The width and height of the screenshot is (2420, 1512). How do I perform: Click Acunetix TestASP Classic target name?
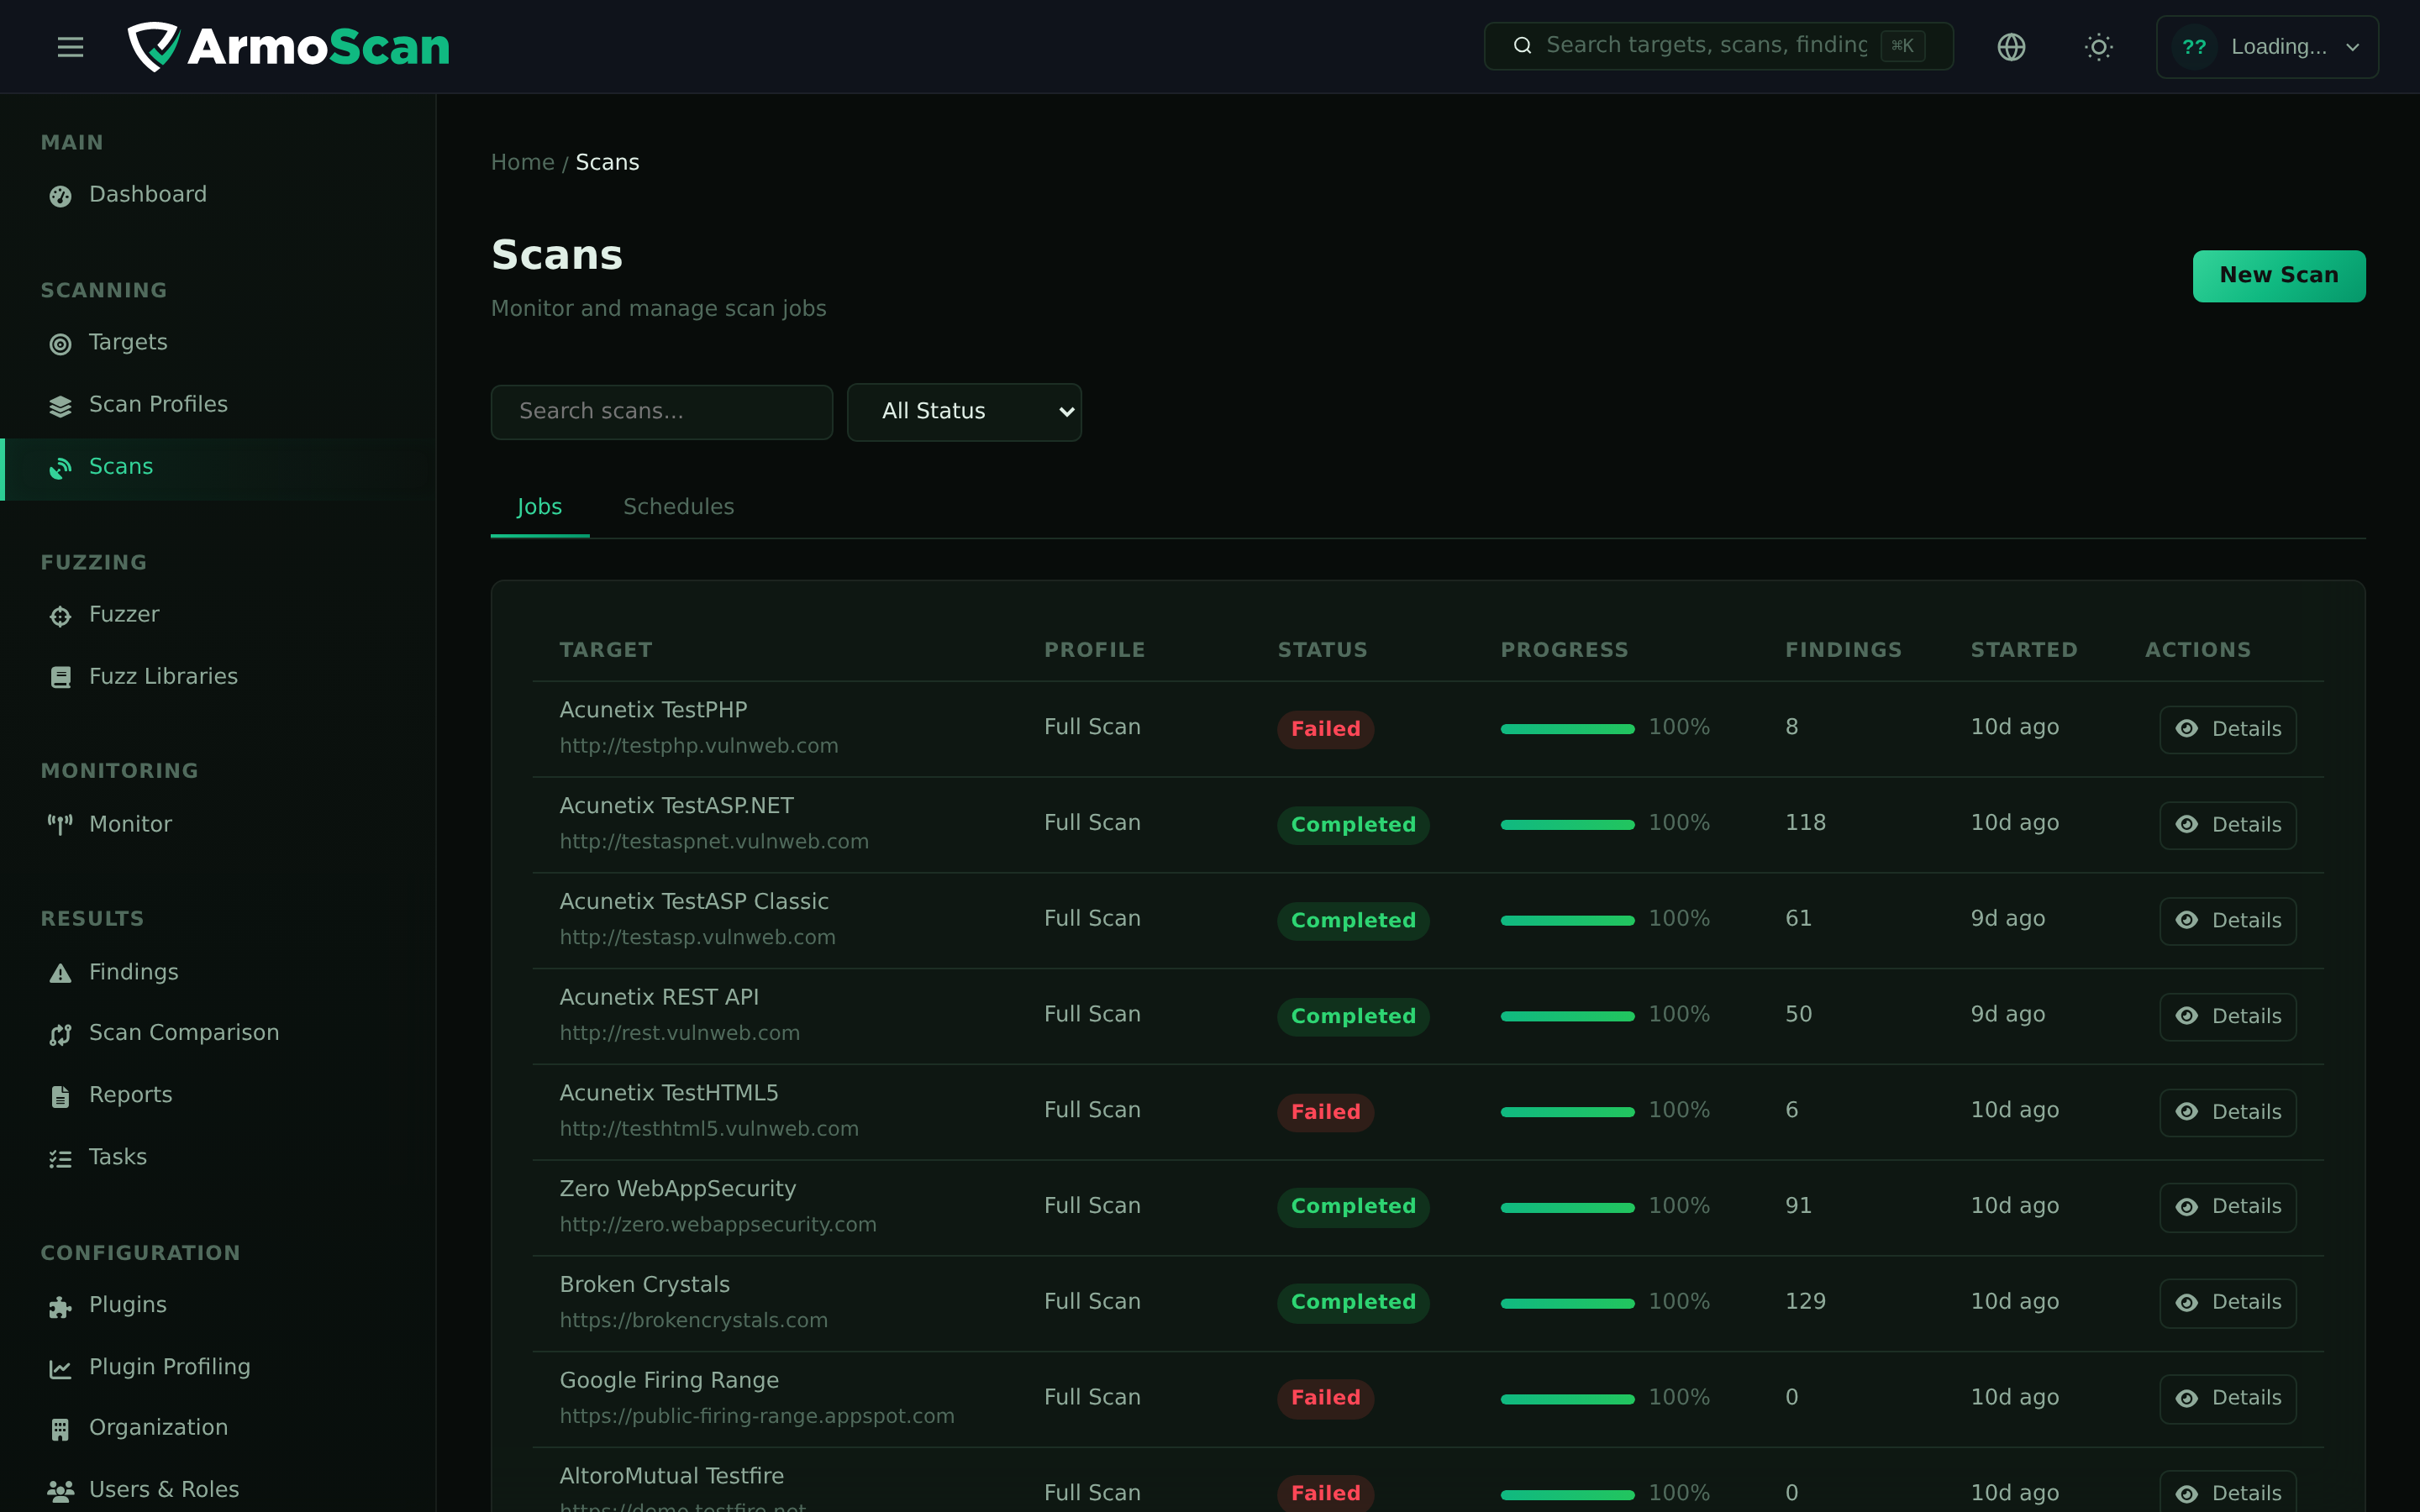pos(693,902)
